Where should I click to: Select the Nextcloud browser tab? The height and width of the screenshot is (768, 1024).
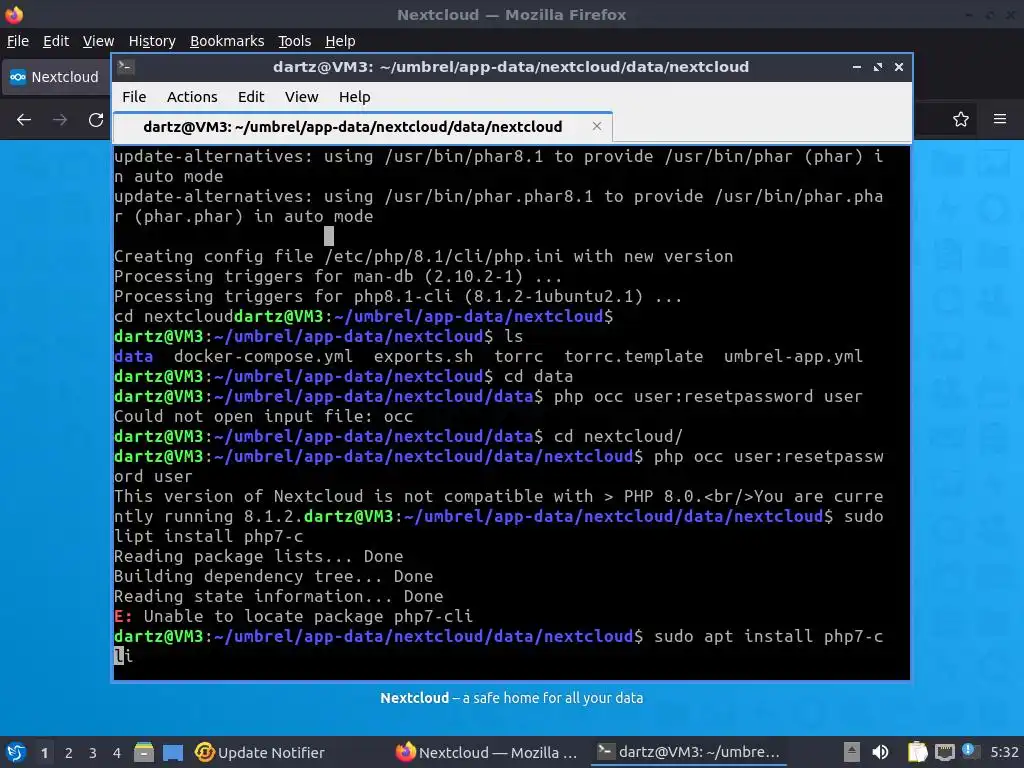[56, 77]
